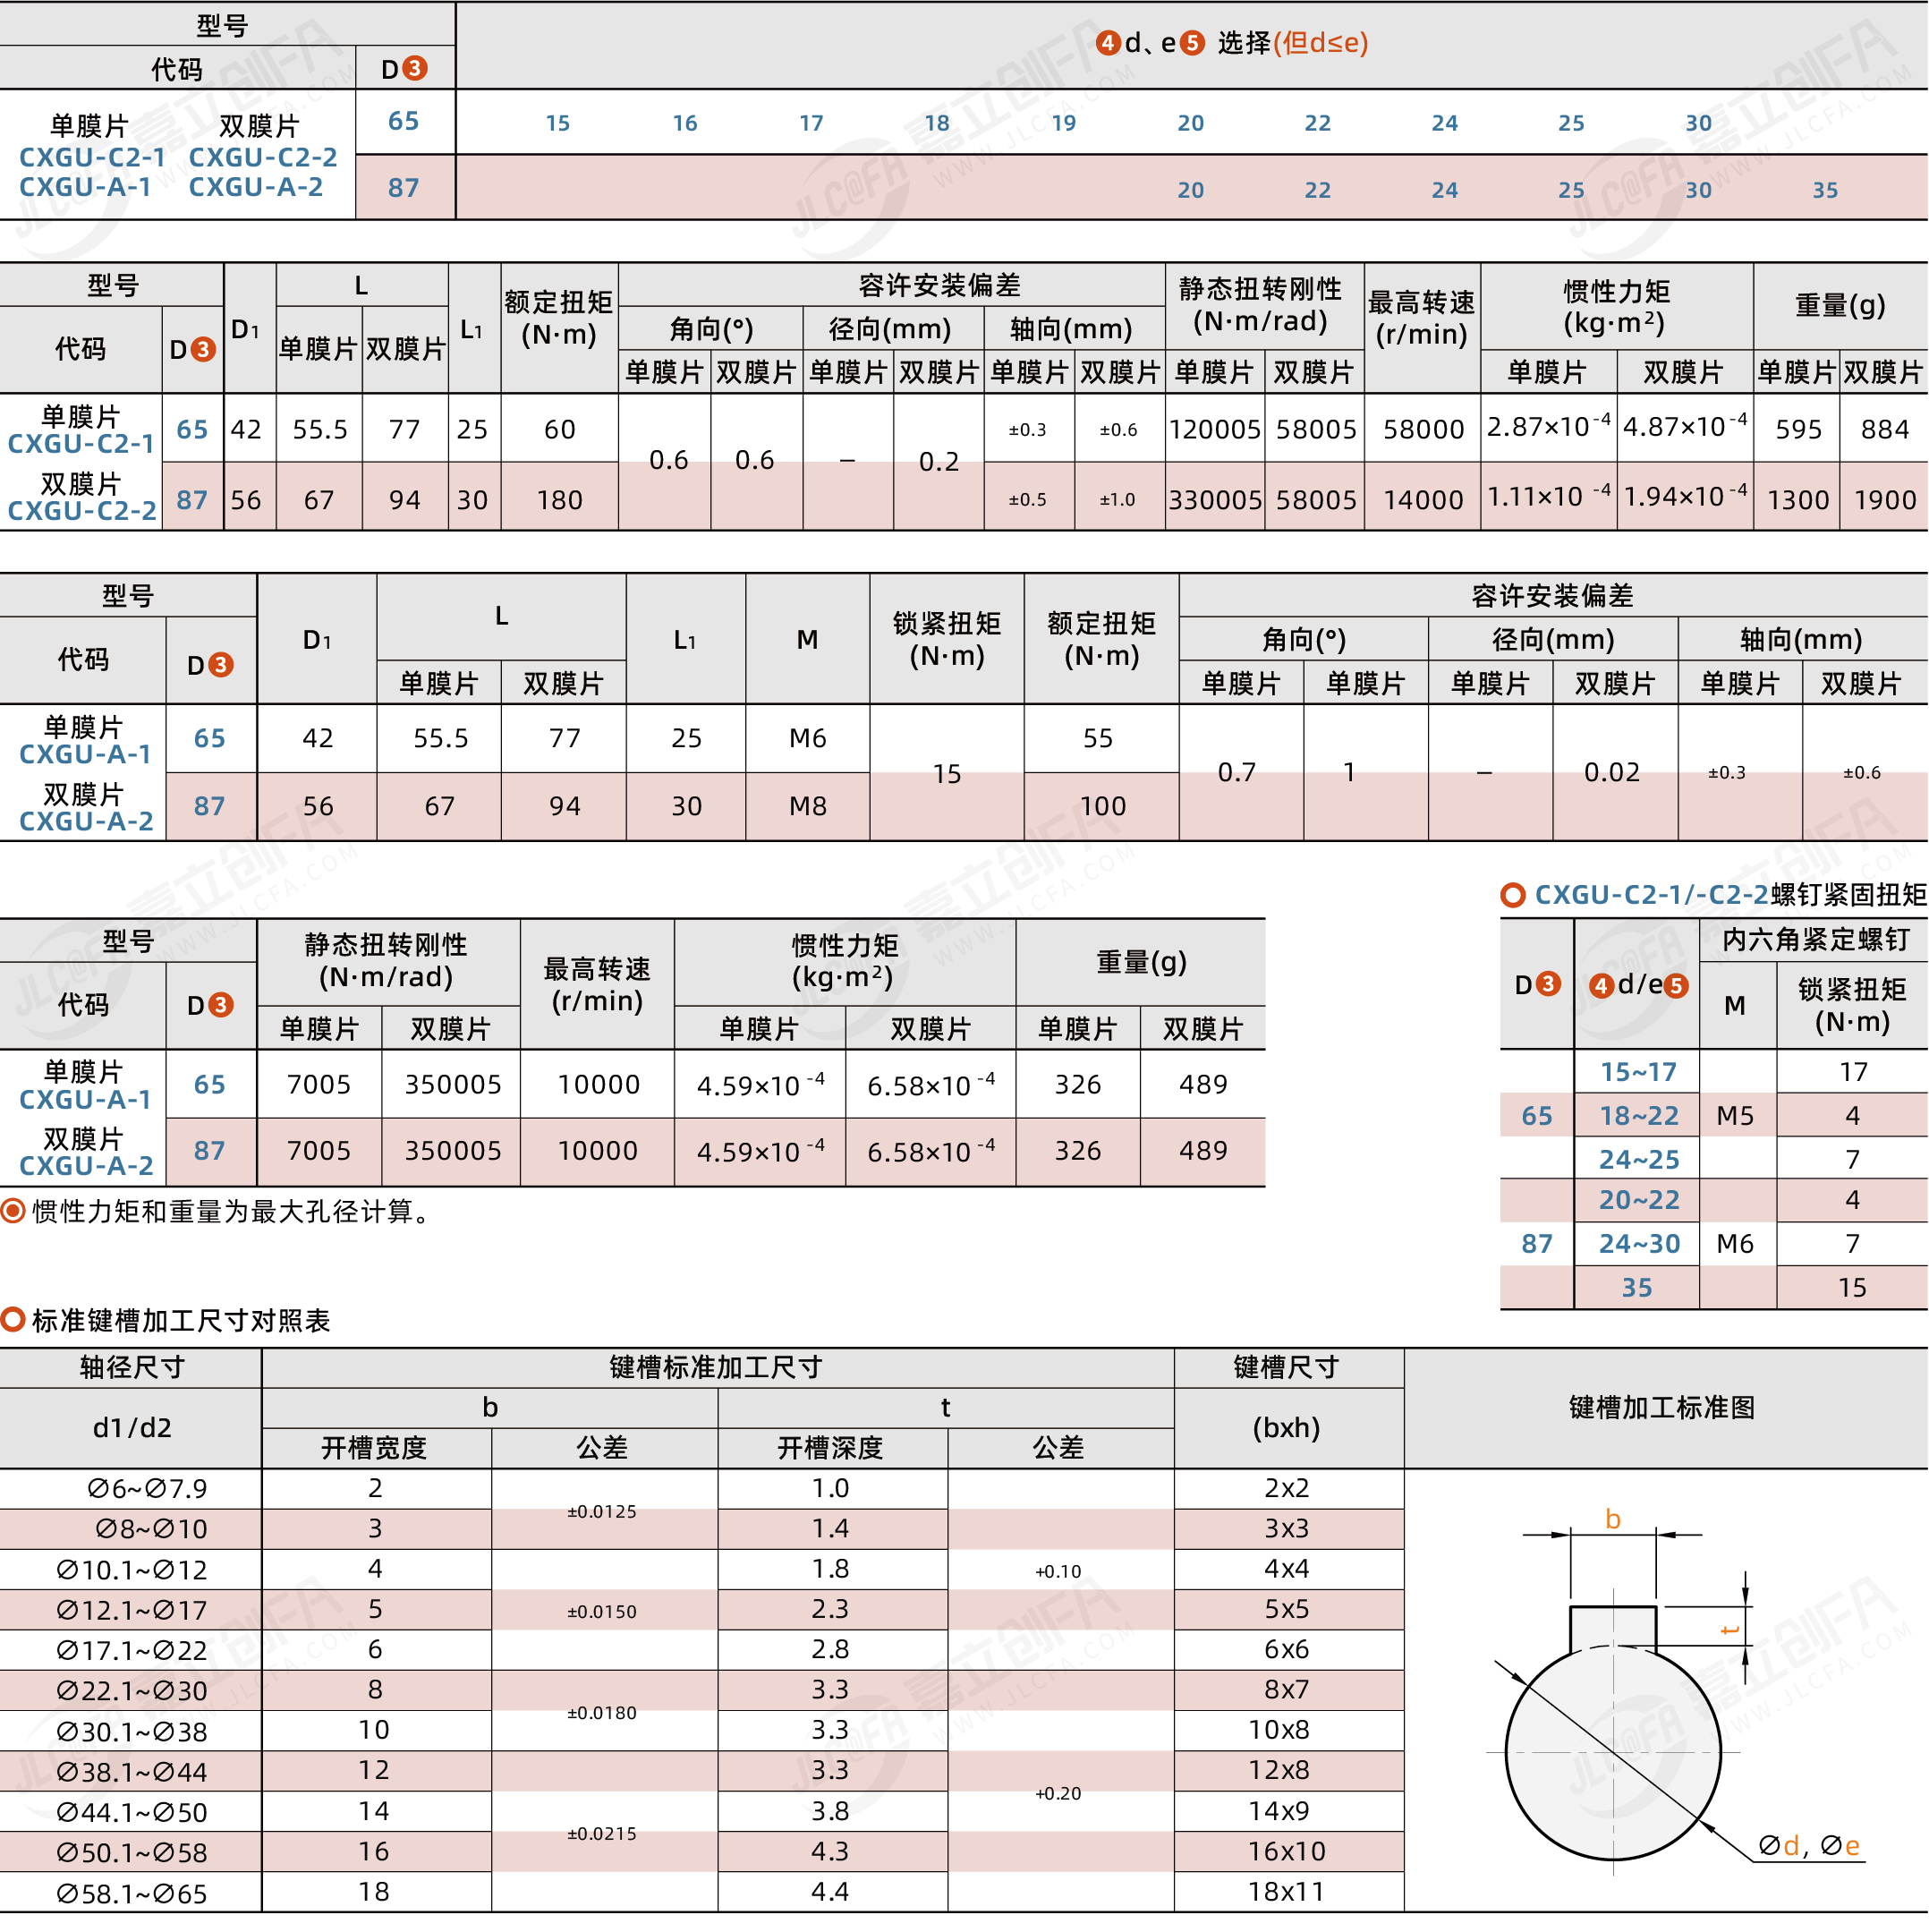Select bore size 35 in the top D87 row
The width and height of the screenshot is (1929, 1932).
click(1825, 190)
